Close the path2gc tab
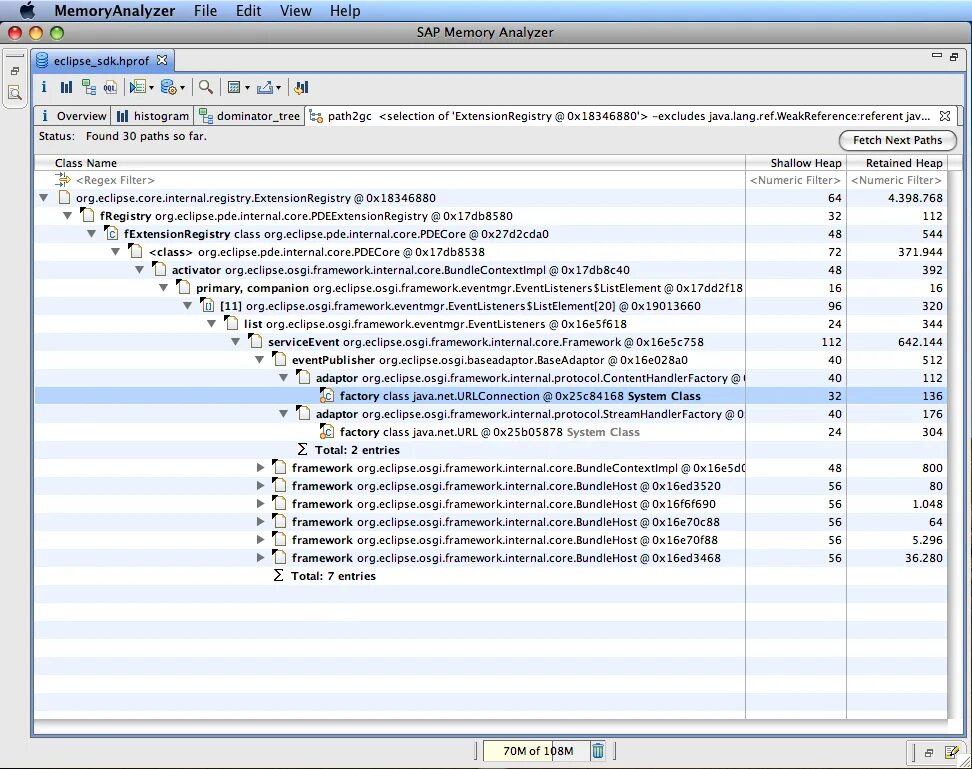This screenshot has height=769, width=972. (x=945, y=116)
